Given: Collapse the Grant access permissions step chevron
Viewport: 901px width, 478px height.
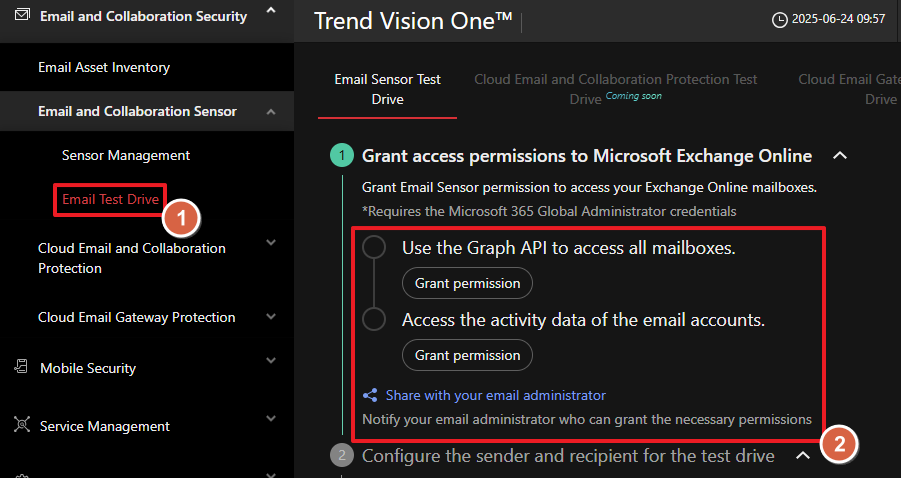Looking at the screenshot, I should (x=840, y=156).
